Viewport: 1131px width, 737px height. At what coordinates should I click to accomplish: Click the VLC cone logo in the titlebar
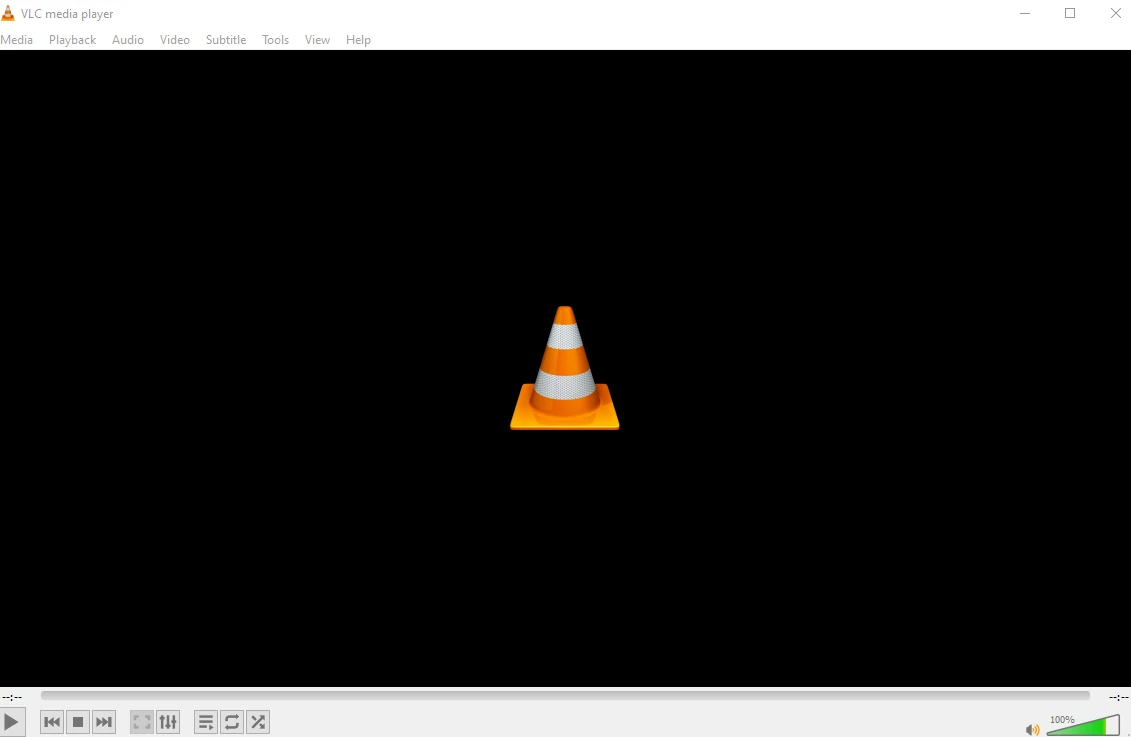tap(9, 12)
